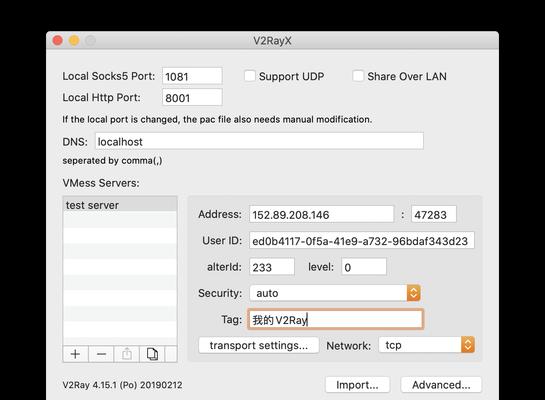
Task: Click the User ID field
Action: coord(362,240)
